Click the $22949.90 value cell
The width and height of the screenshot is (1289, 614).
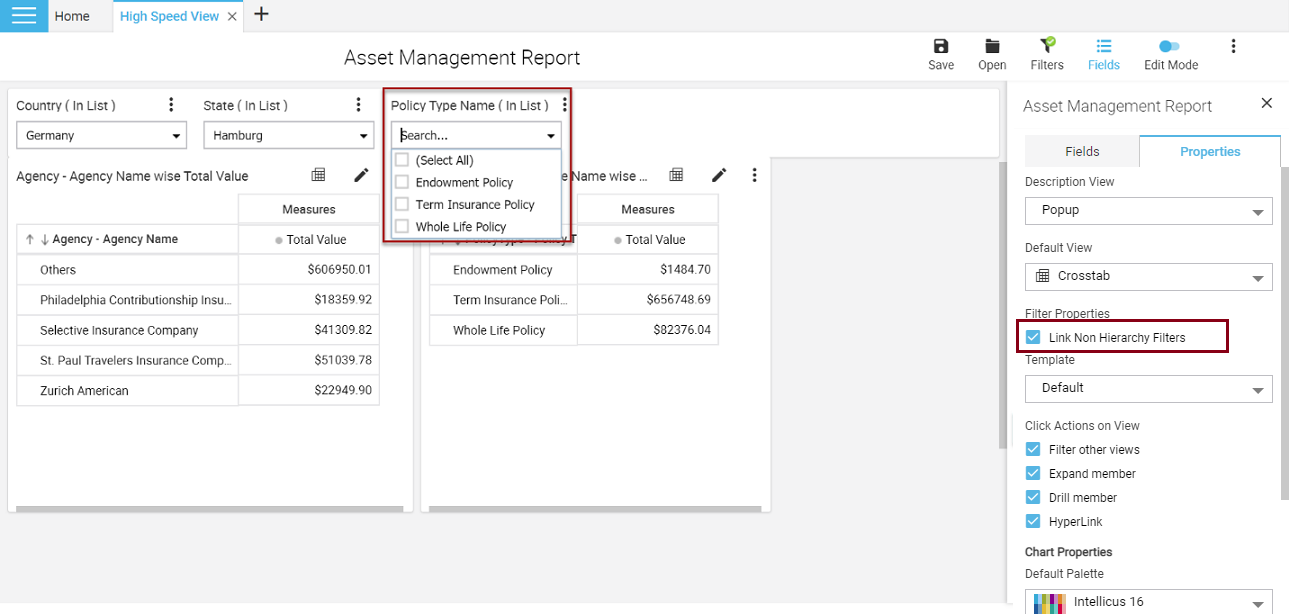309,390
